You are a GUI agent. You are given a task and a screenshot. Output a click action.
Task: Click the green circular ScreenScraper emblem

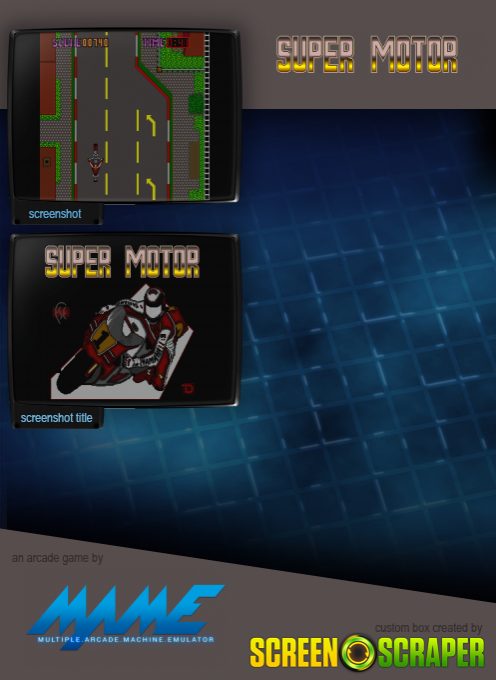[358, 653]
